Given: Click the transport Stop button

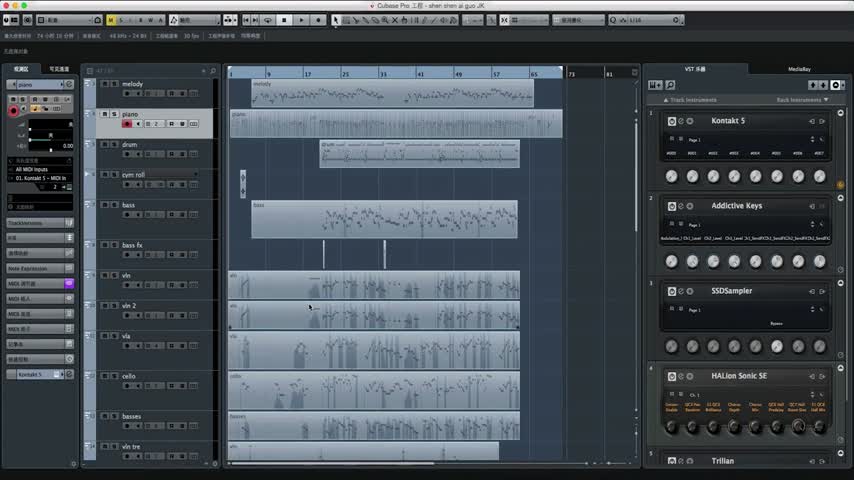Looking at the screenshot, I should (x=285, y=20).
